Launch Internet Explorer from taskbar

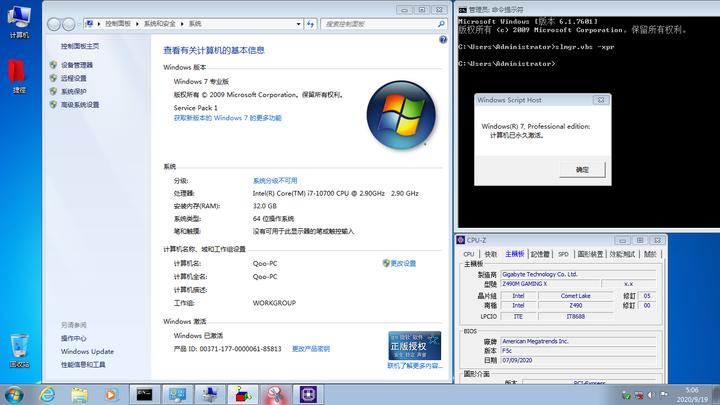pos(47,394)
